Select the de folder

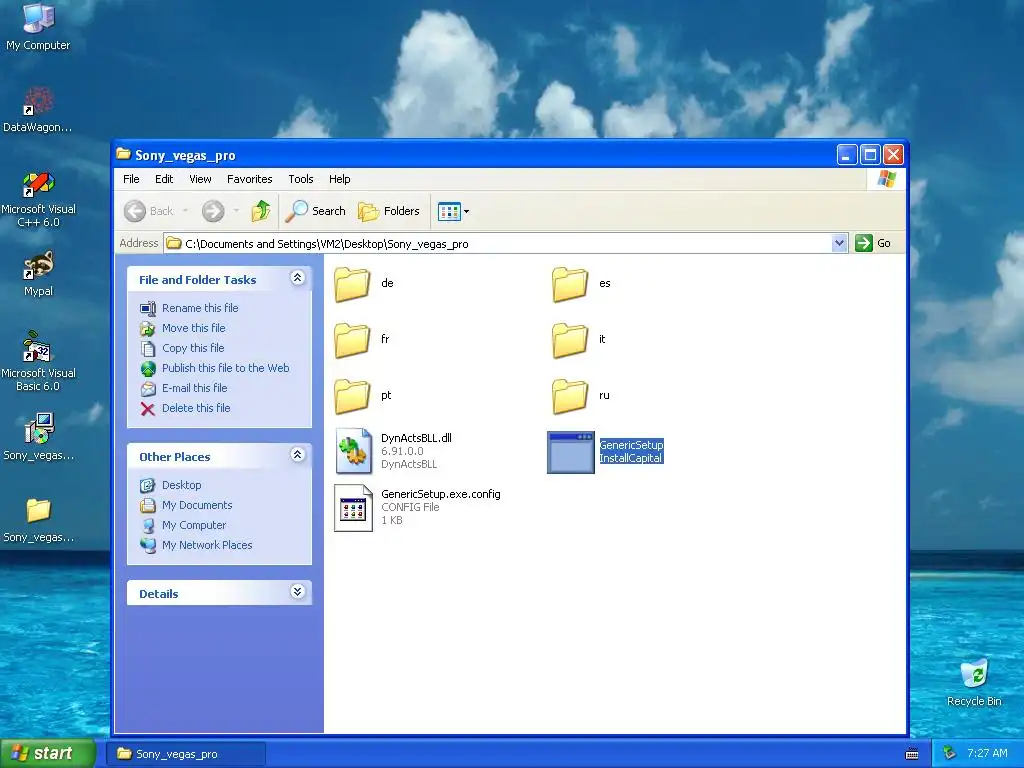click(353, 285)
